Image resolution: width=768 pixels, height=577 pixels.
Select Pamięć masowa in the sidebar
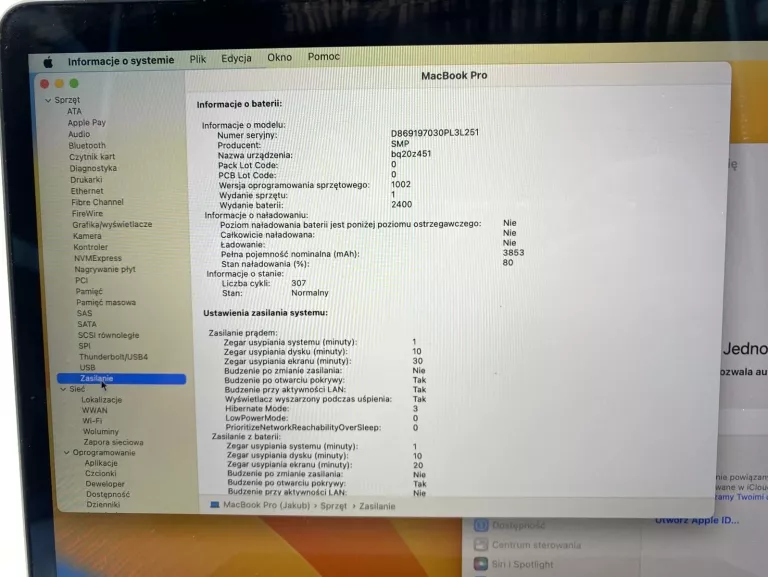click(106, 302)
